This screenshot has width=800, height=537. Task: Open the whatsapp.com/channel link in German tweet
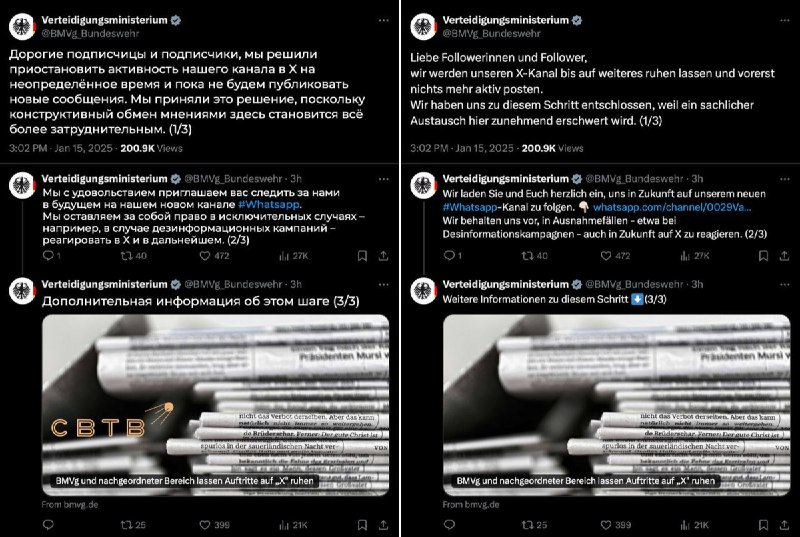coord(672,207)
